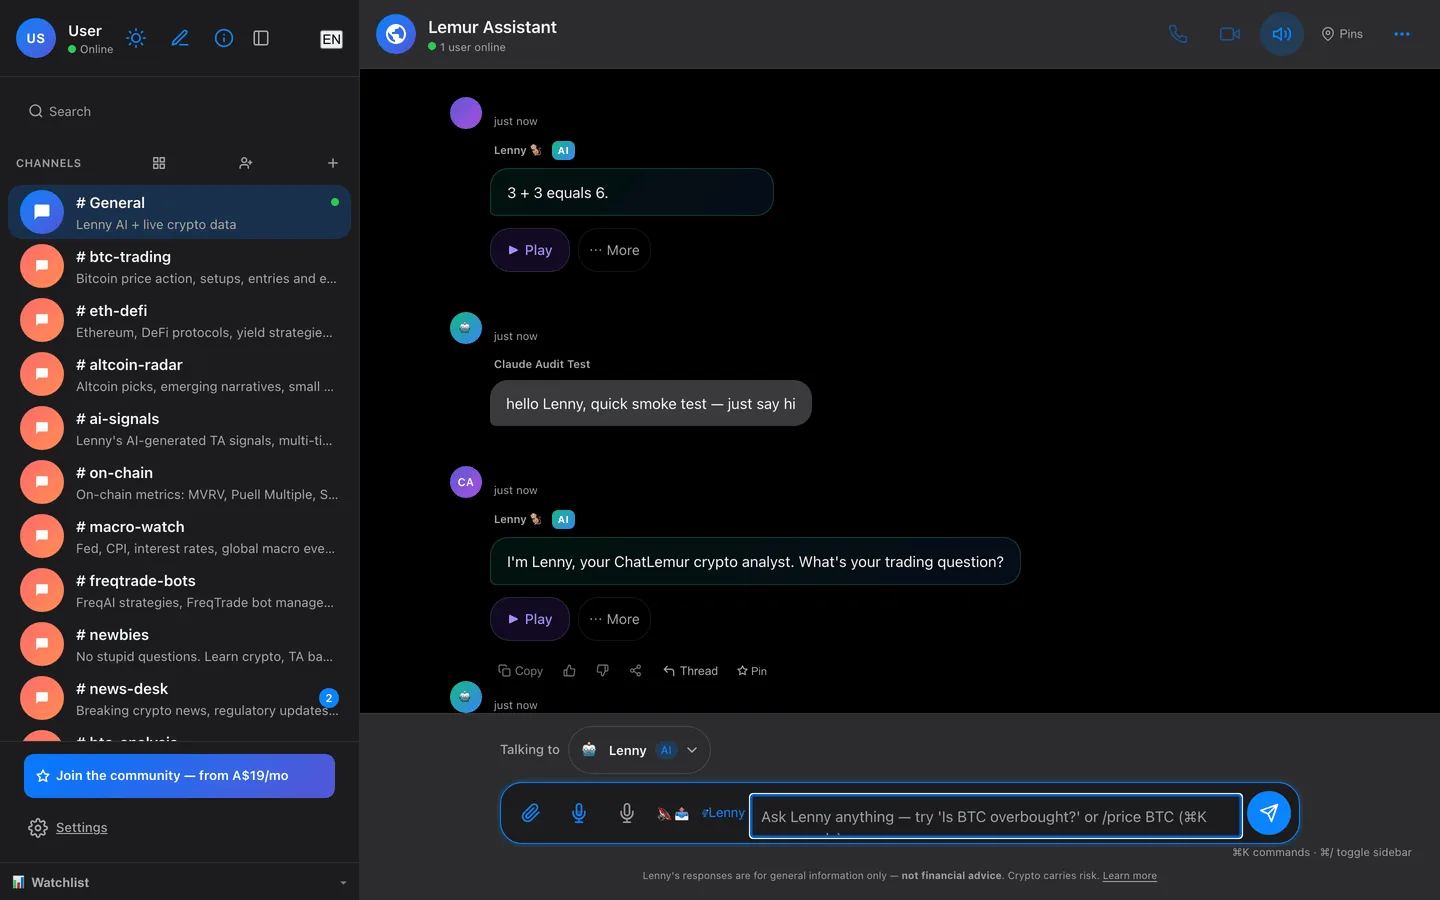Screen dimensions: 1440x900
Task: Open the three-dot header menu
Action: pos(1402,34)
